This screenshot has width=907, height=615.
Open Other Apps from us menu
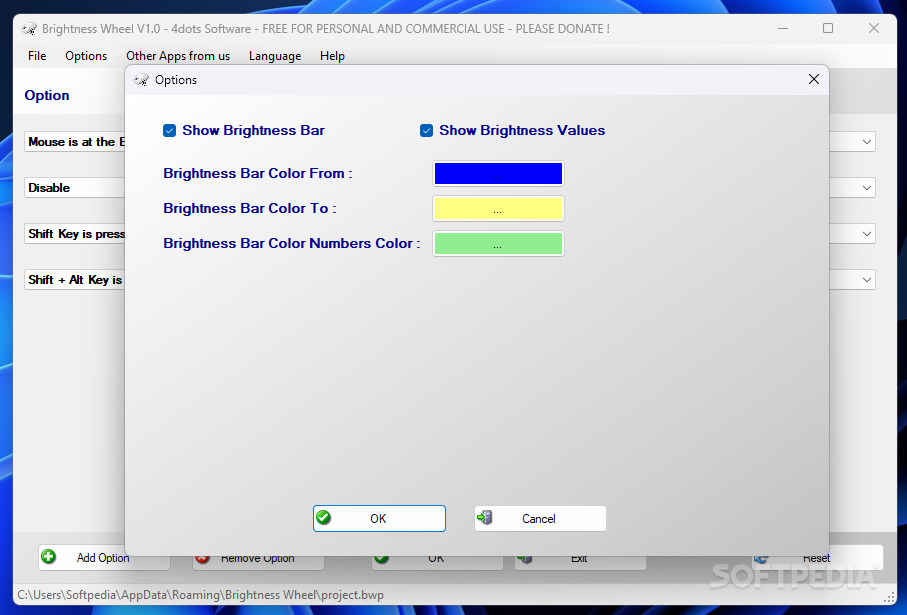[178, 56]
